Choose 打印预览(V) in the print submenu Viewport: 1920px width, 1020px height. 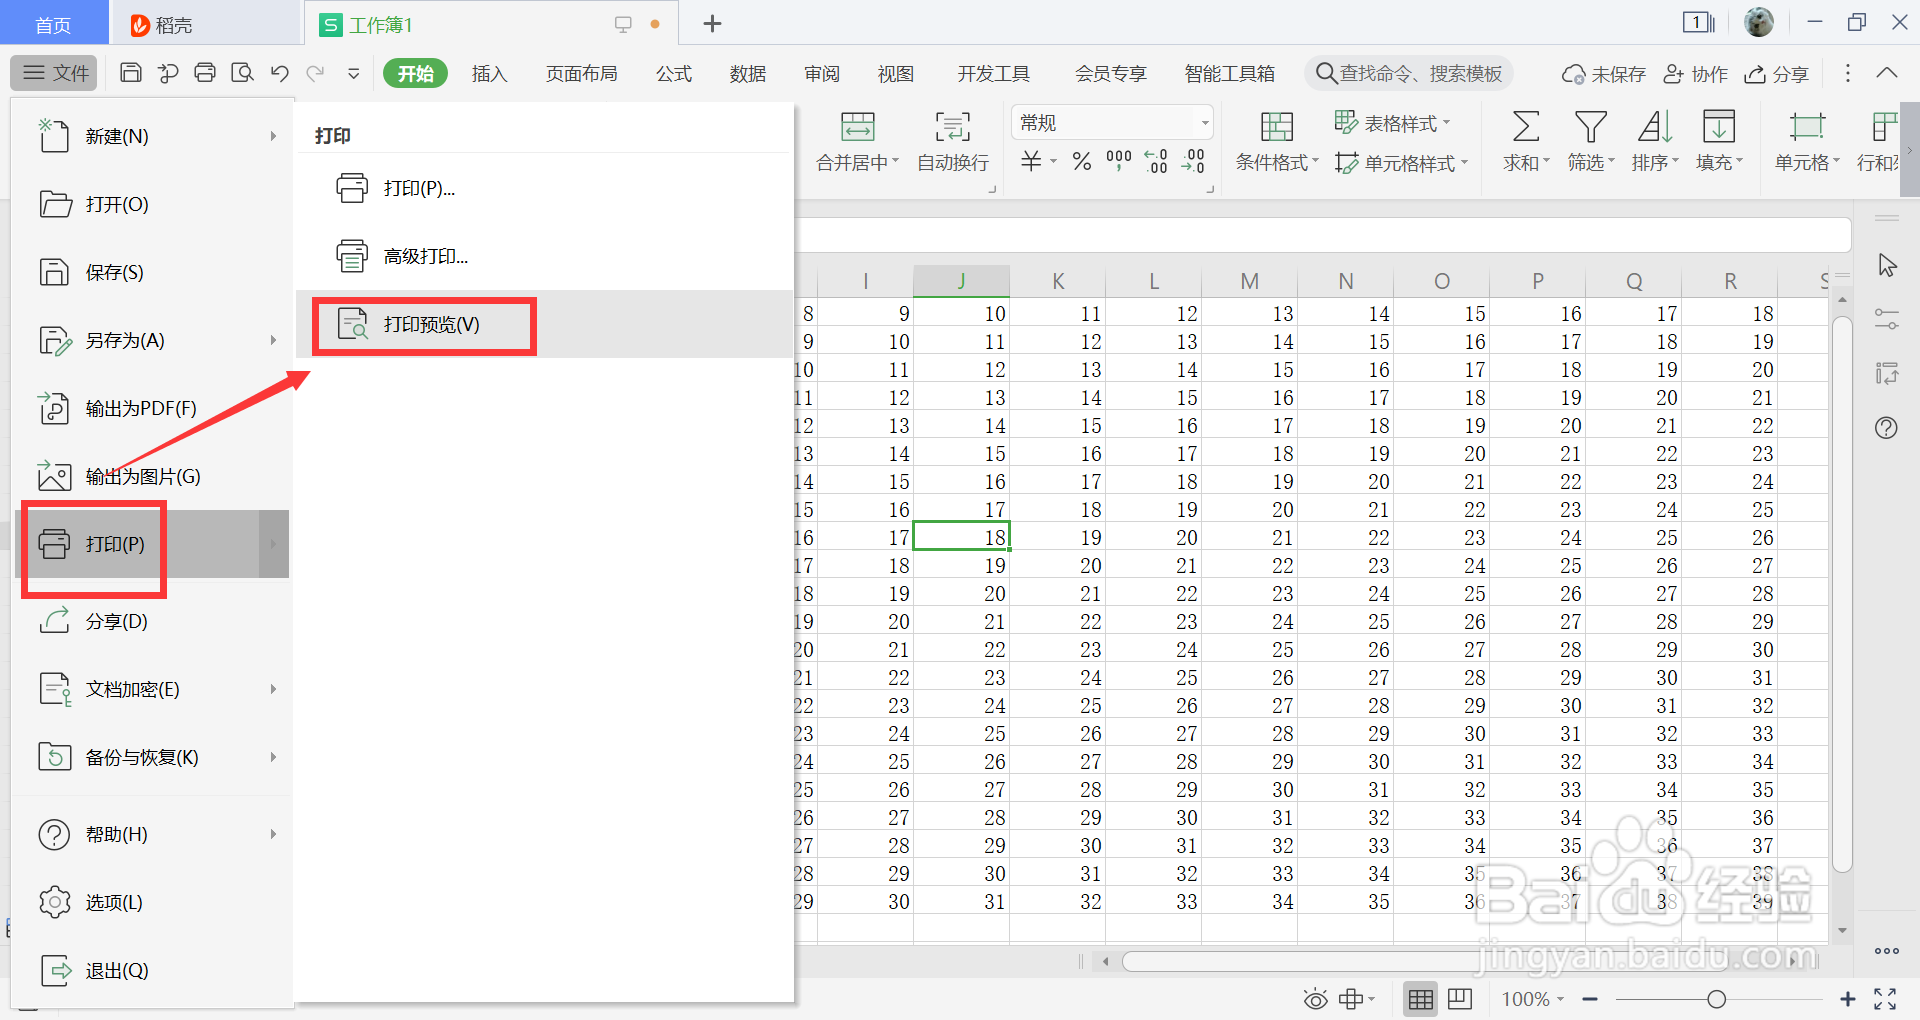coord(544,324)
